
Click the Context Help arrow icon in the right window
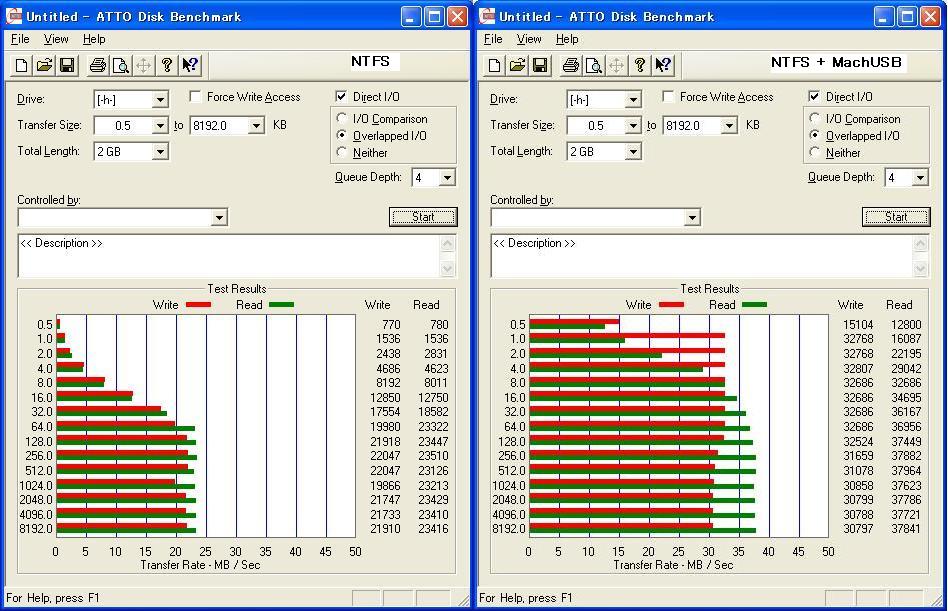[x=663, y=66]
